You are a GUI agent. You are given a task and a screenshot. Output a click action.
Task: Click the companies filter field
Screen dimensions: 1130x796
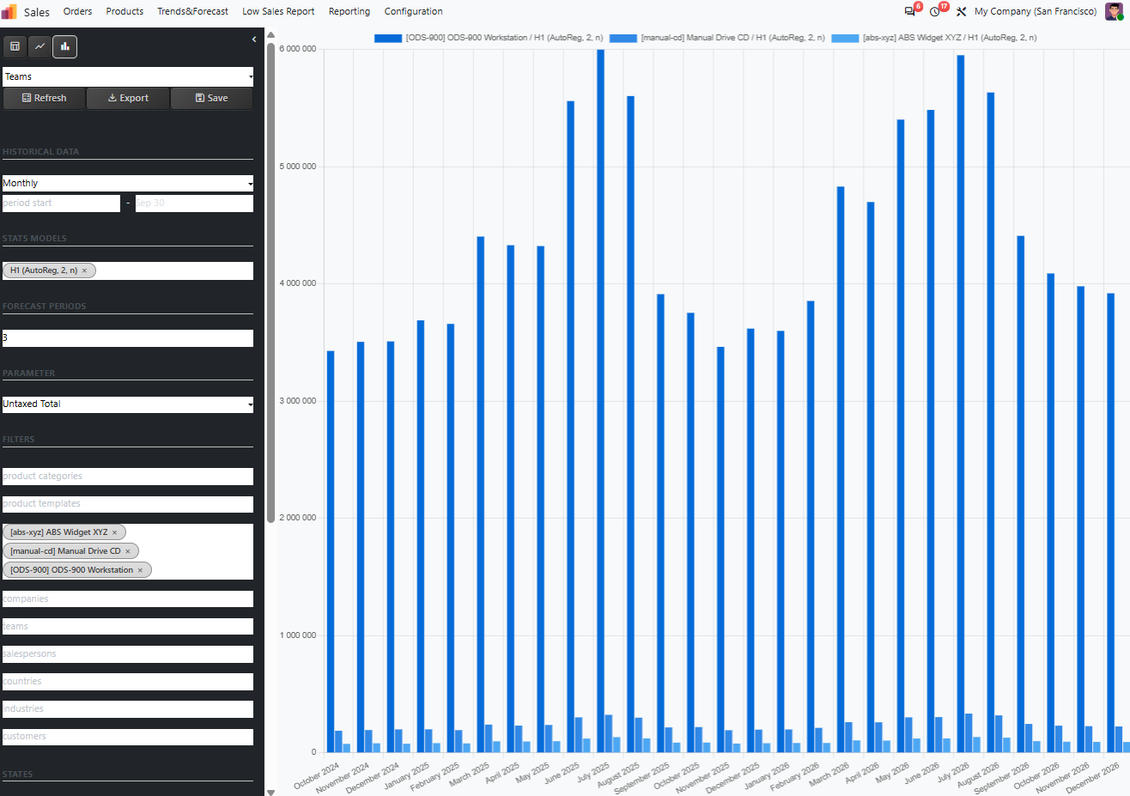coord(128,599)
